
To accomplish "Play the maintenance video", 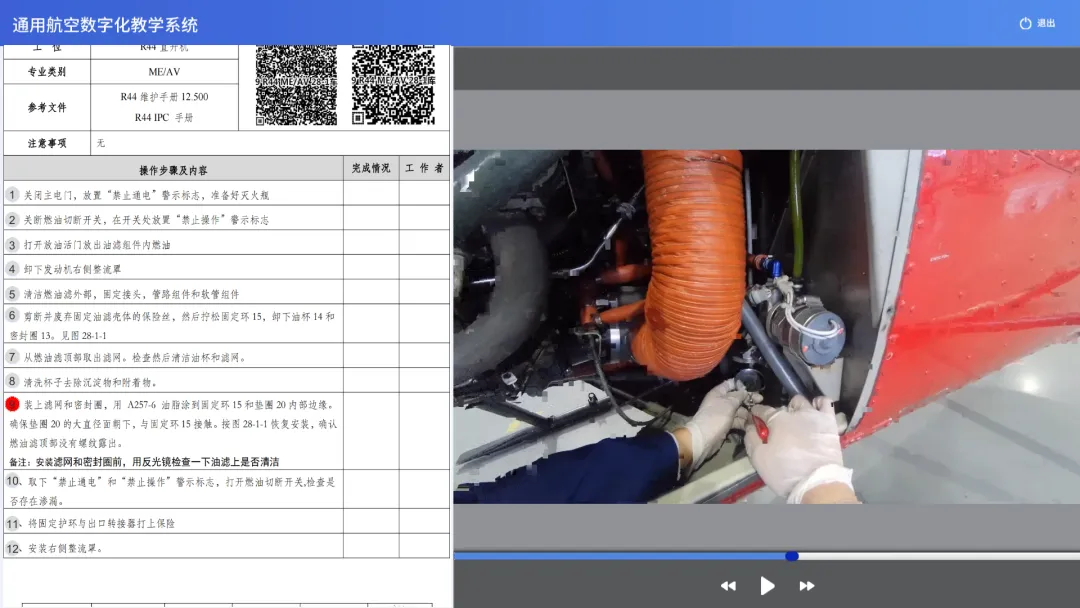I will pos(767,586).
